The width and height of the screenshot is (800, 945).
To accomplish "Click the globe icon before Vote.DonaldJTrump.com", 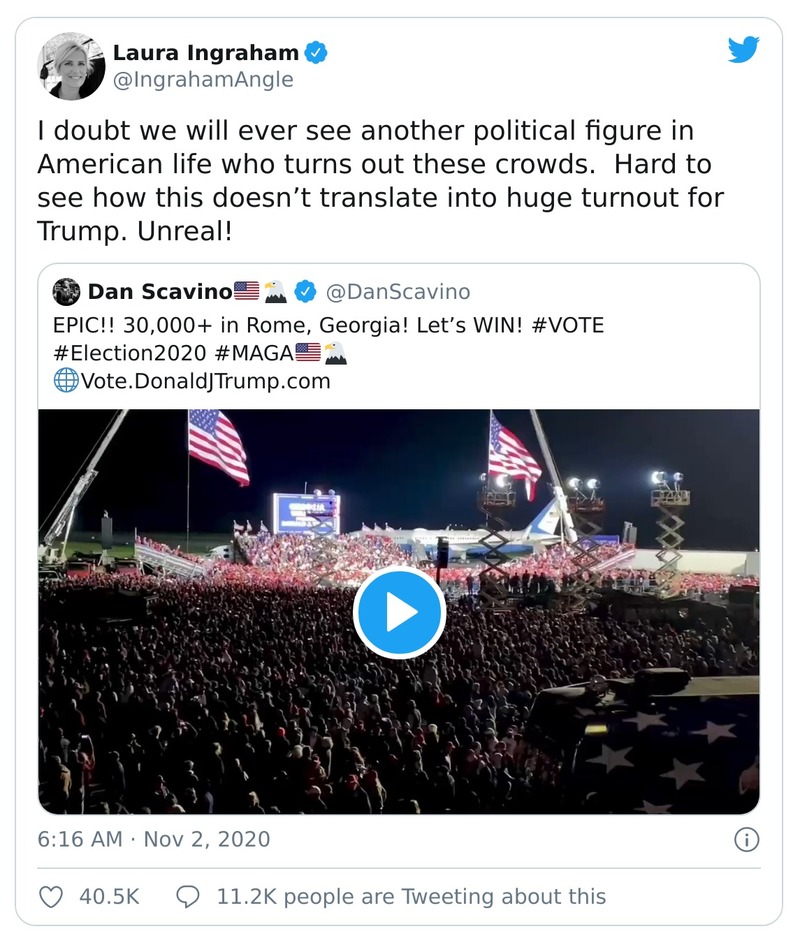I will click(x=65, y=380).
